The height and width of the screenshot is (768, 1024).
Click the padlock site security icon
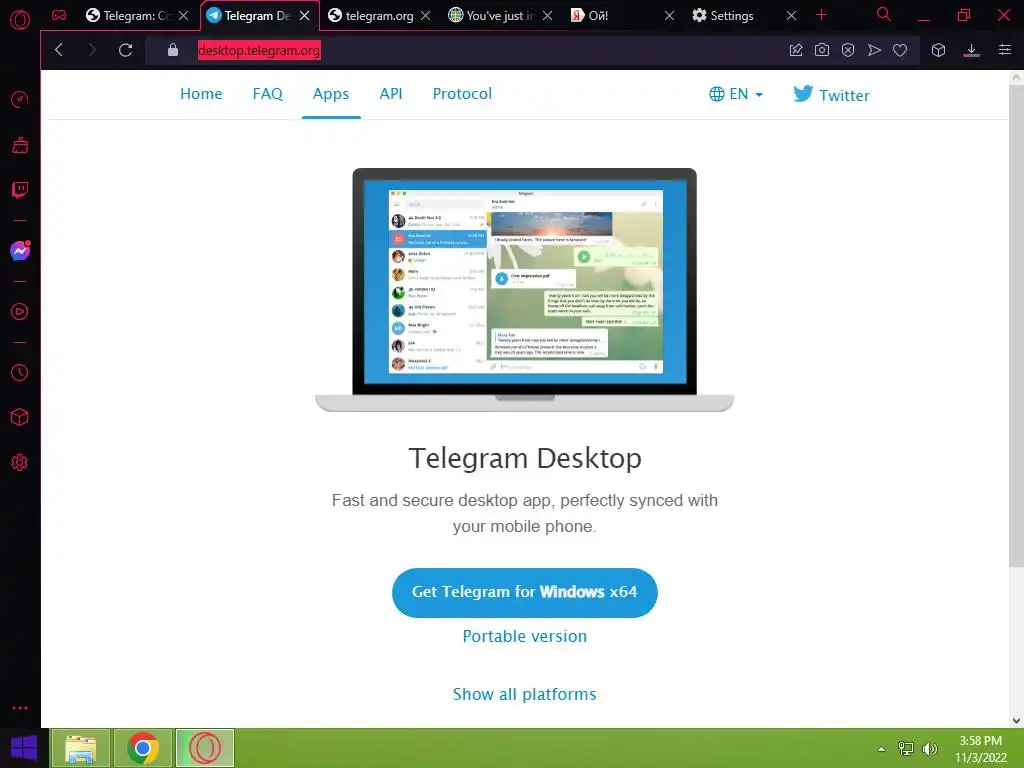pos(172,50)
